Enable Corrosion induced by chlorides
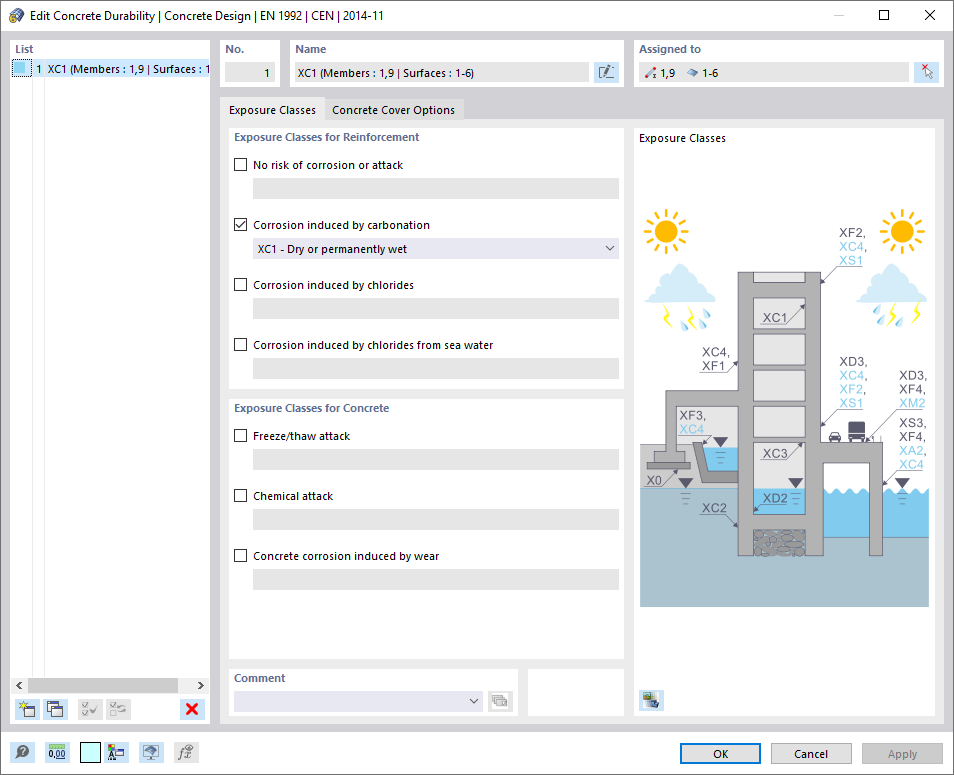The width and height of the screenshot is (954, 775). (x=241, y=285)
